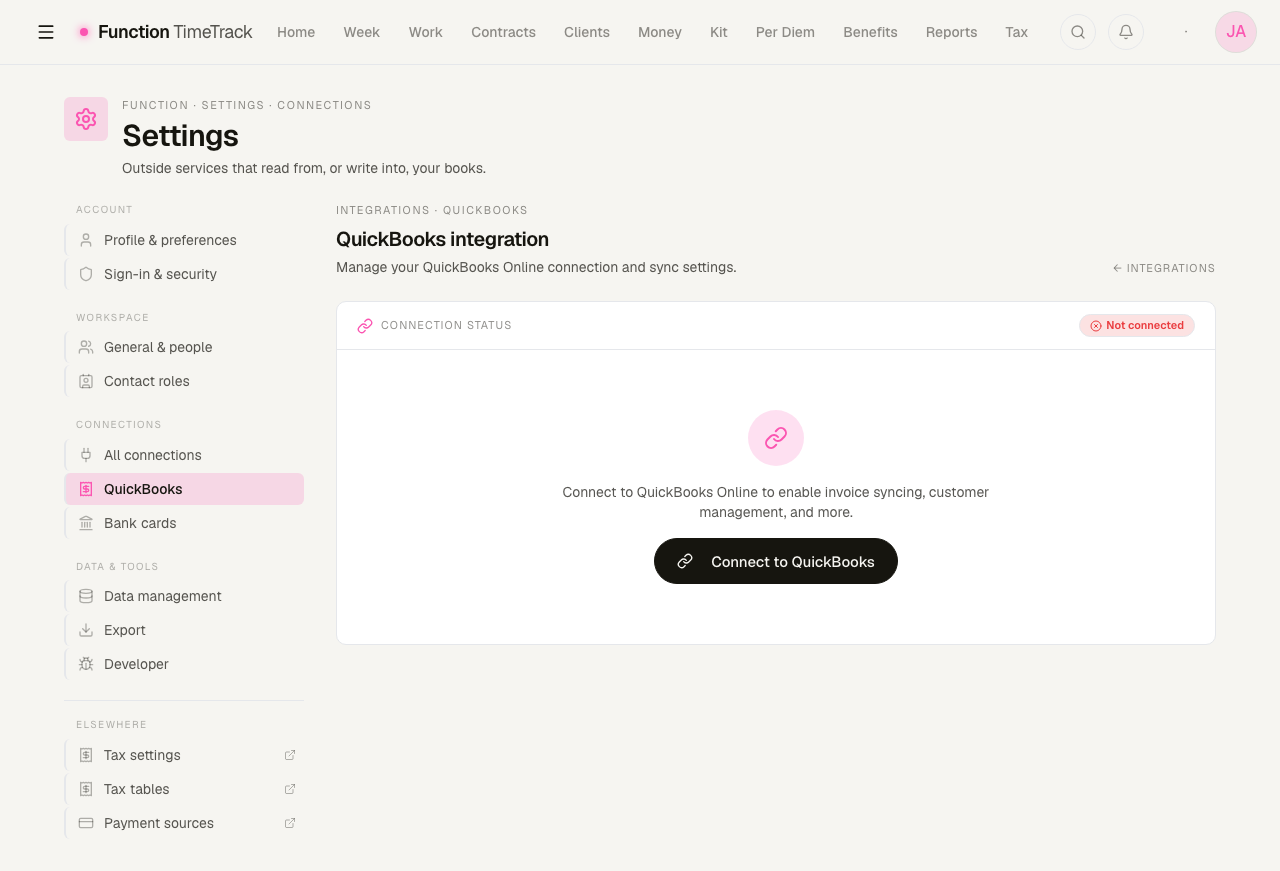Screen dimensions: 1280x871
Task: Open the Work nav item
Action: (425, 32)
